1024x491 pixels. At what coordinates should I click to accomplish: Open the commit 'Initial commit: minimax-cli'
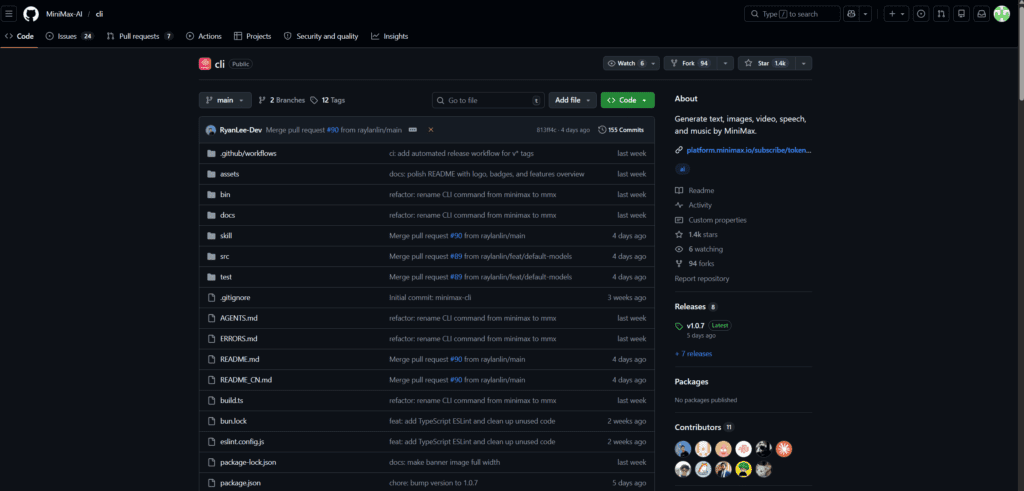click(432, 298)
